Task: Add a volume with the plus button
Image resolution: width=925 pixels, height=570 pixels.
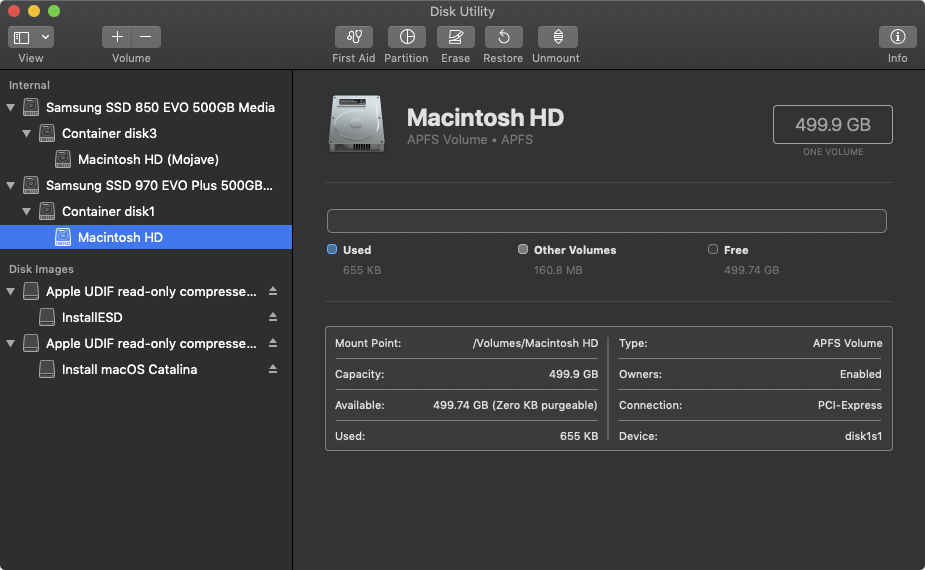Action: click(x=117, y=37)
